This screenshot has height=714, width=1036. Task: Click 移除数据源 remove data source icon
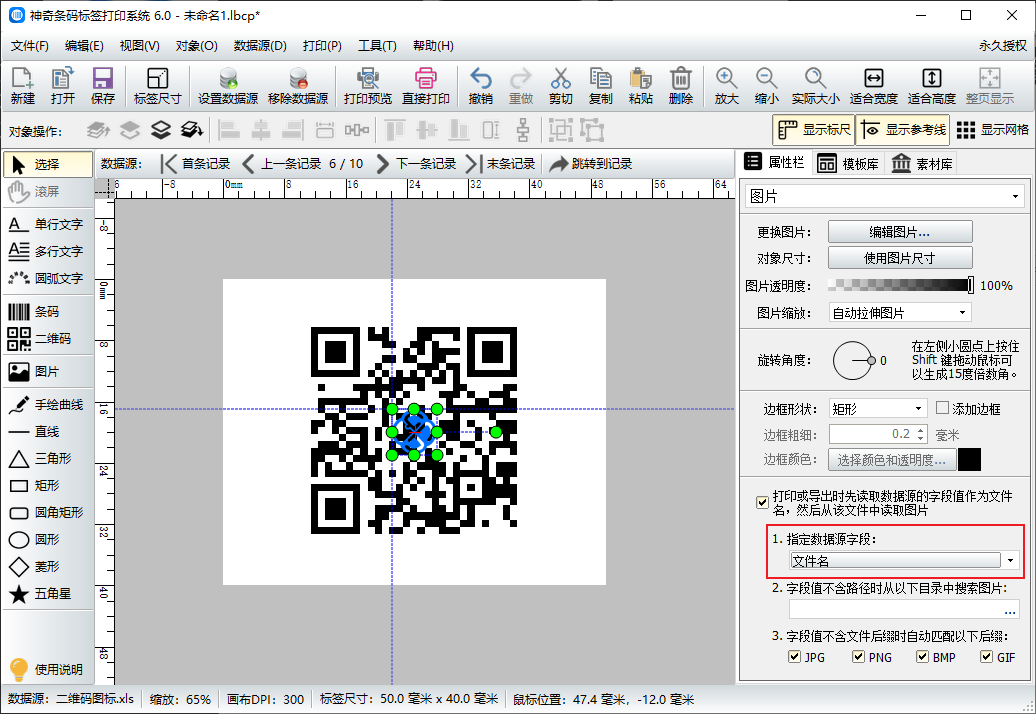coord(298,86)
